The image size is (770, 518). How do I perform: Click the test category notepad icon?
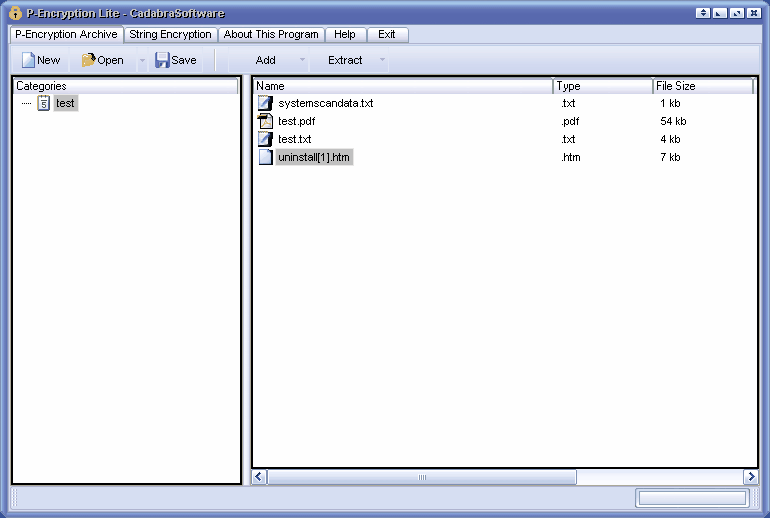[44, 103]
